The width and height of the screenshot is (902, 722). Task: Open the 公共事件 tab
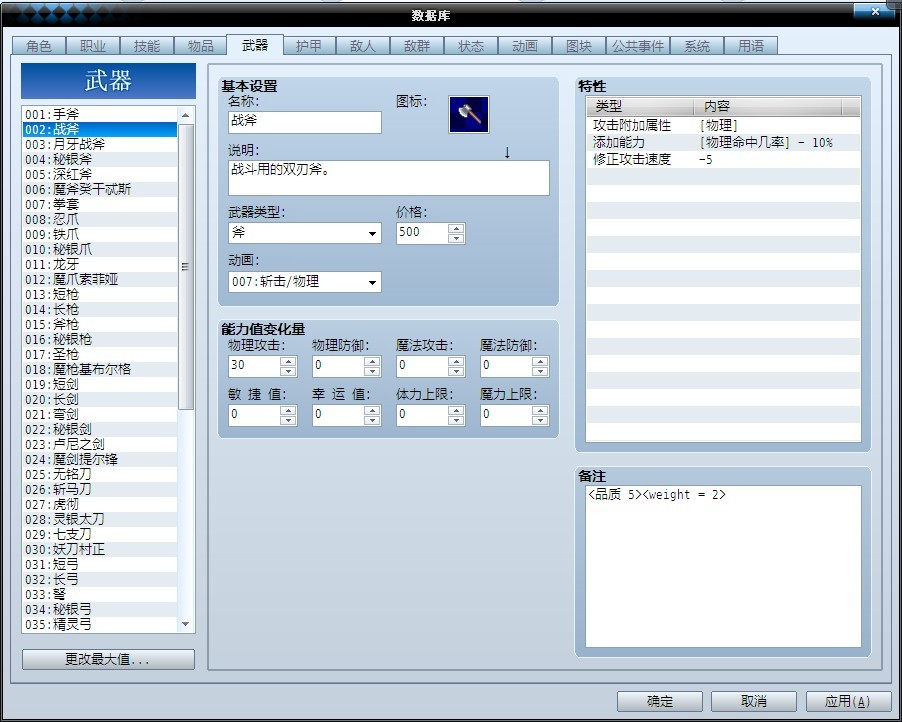point(637,45)
